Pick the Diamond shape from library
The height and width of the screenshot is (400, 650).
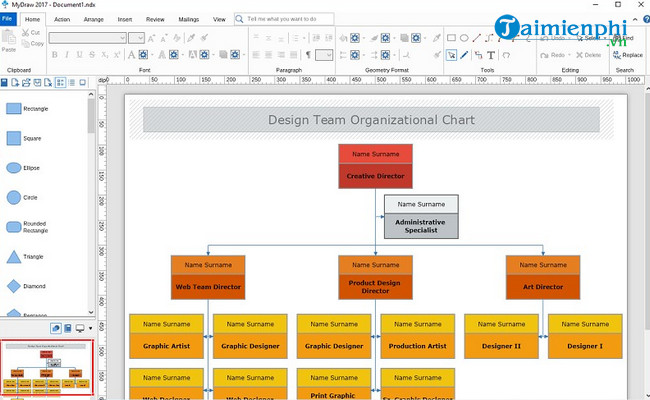(14, 286)
